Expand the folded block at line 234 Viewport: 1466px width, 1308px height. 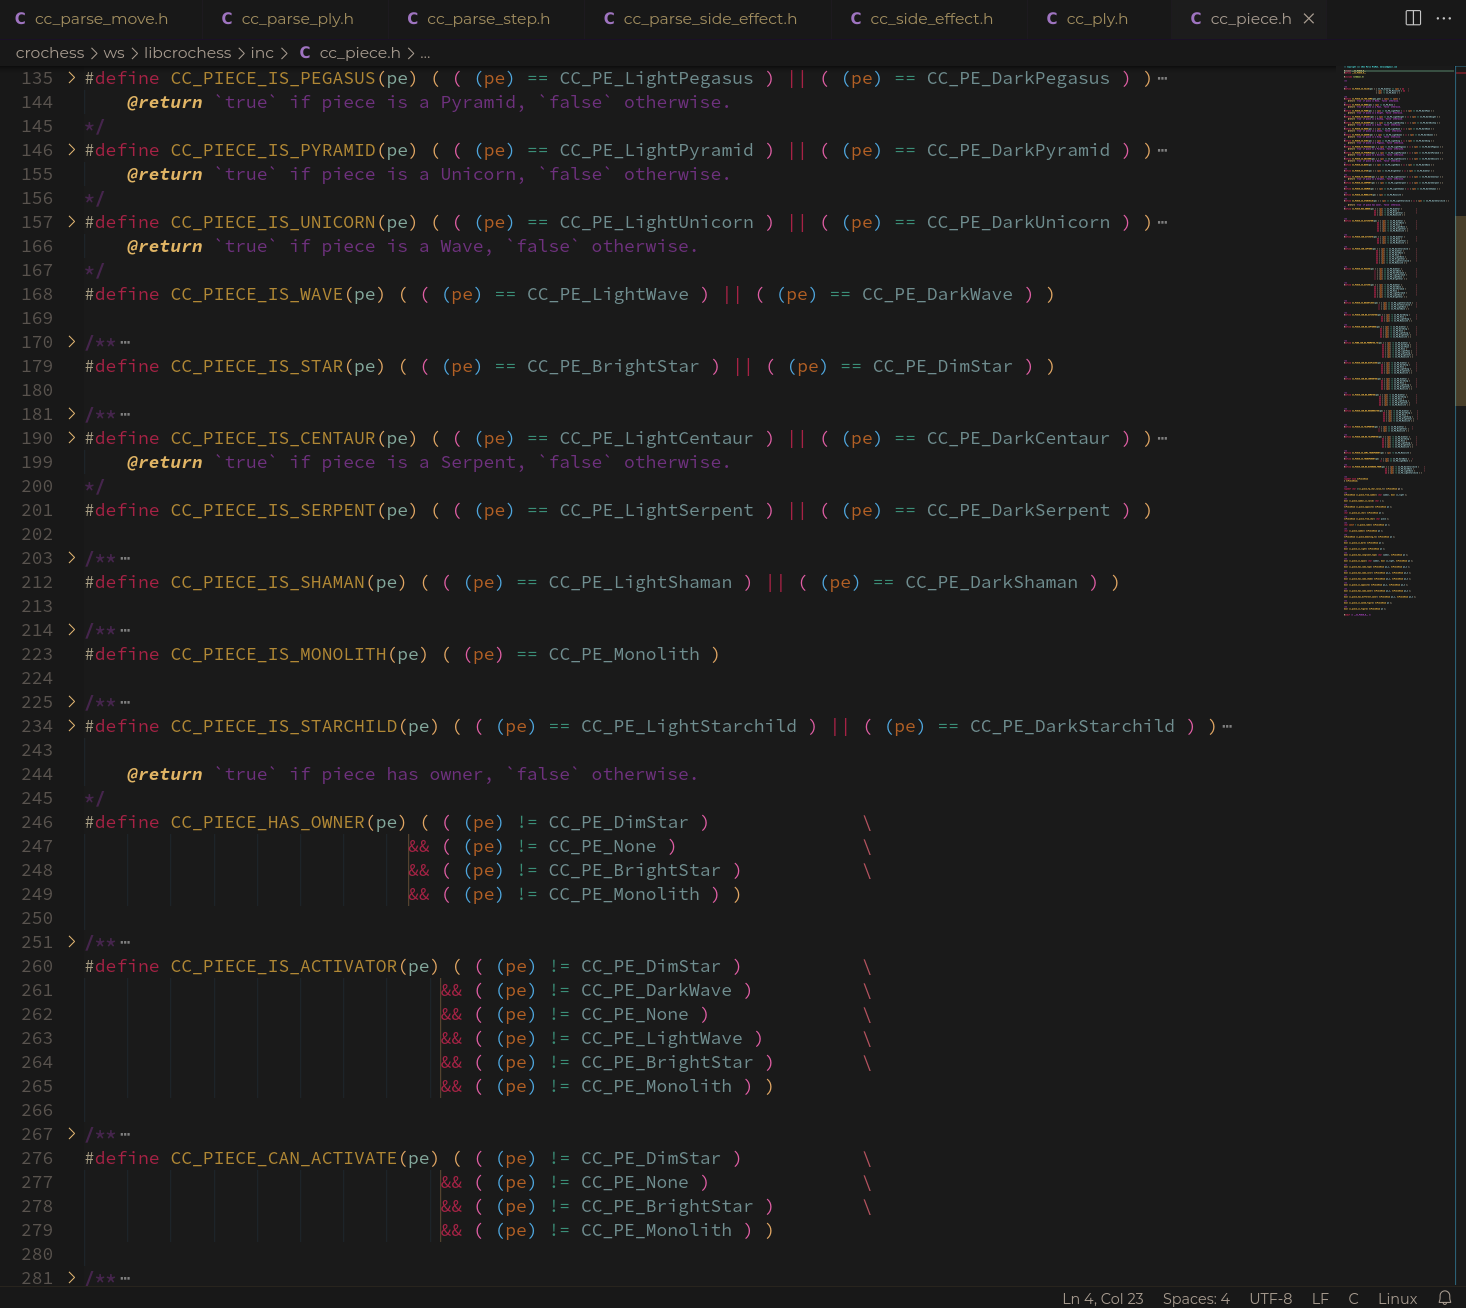coord(70,726)
